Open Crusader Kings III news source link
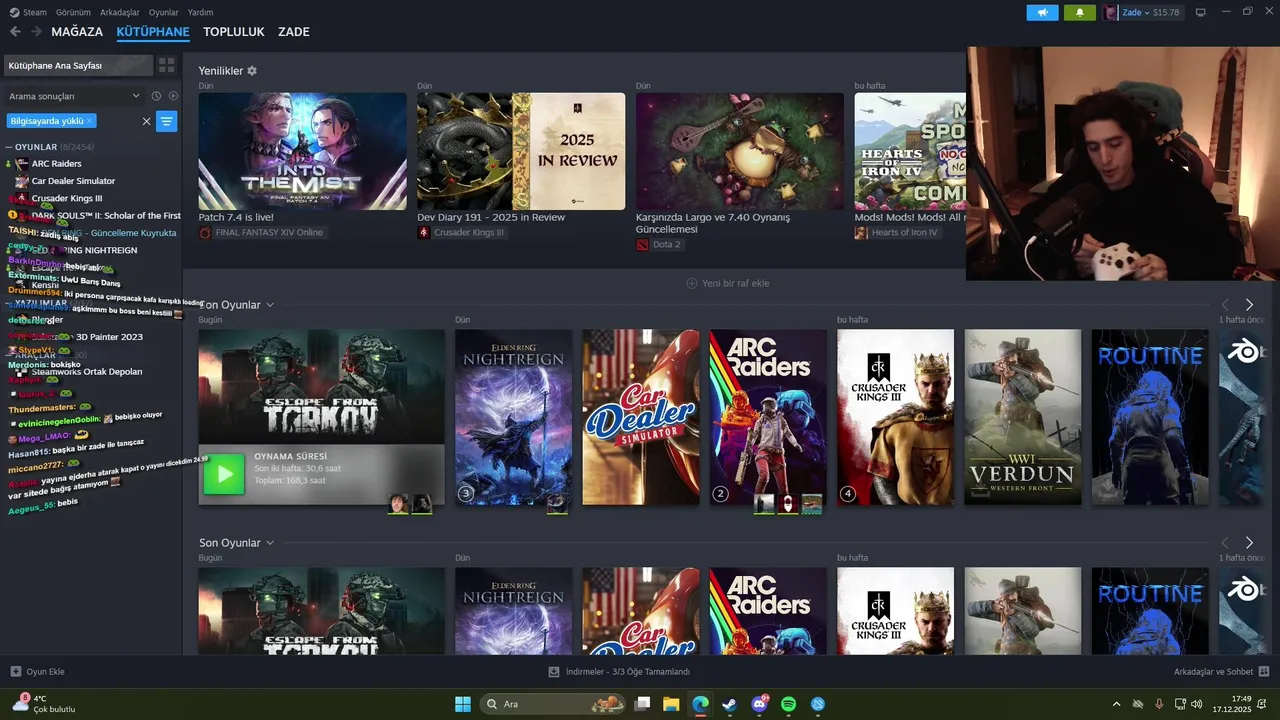 click(469, 232)
